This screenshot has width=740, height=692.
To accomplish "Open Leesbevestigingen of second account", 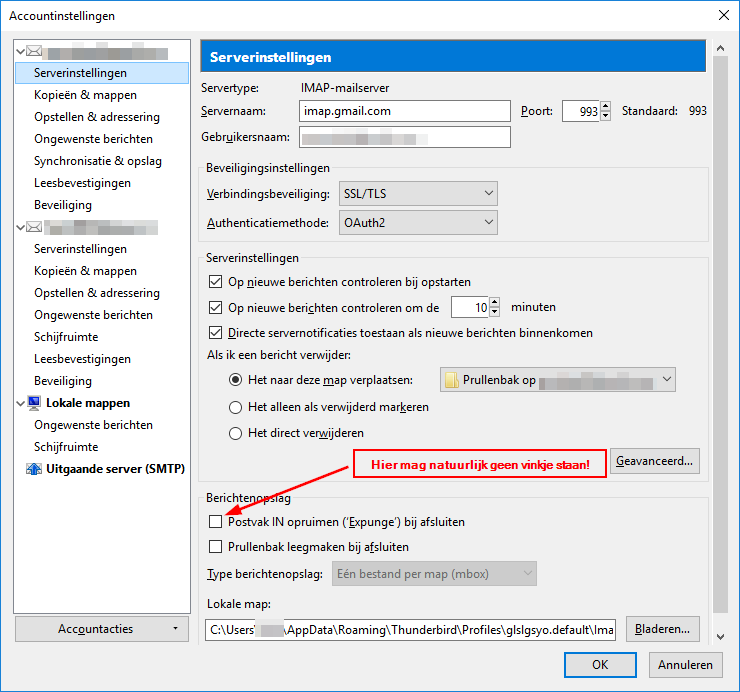I will coord(82,359).
